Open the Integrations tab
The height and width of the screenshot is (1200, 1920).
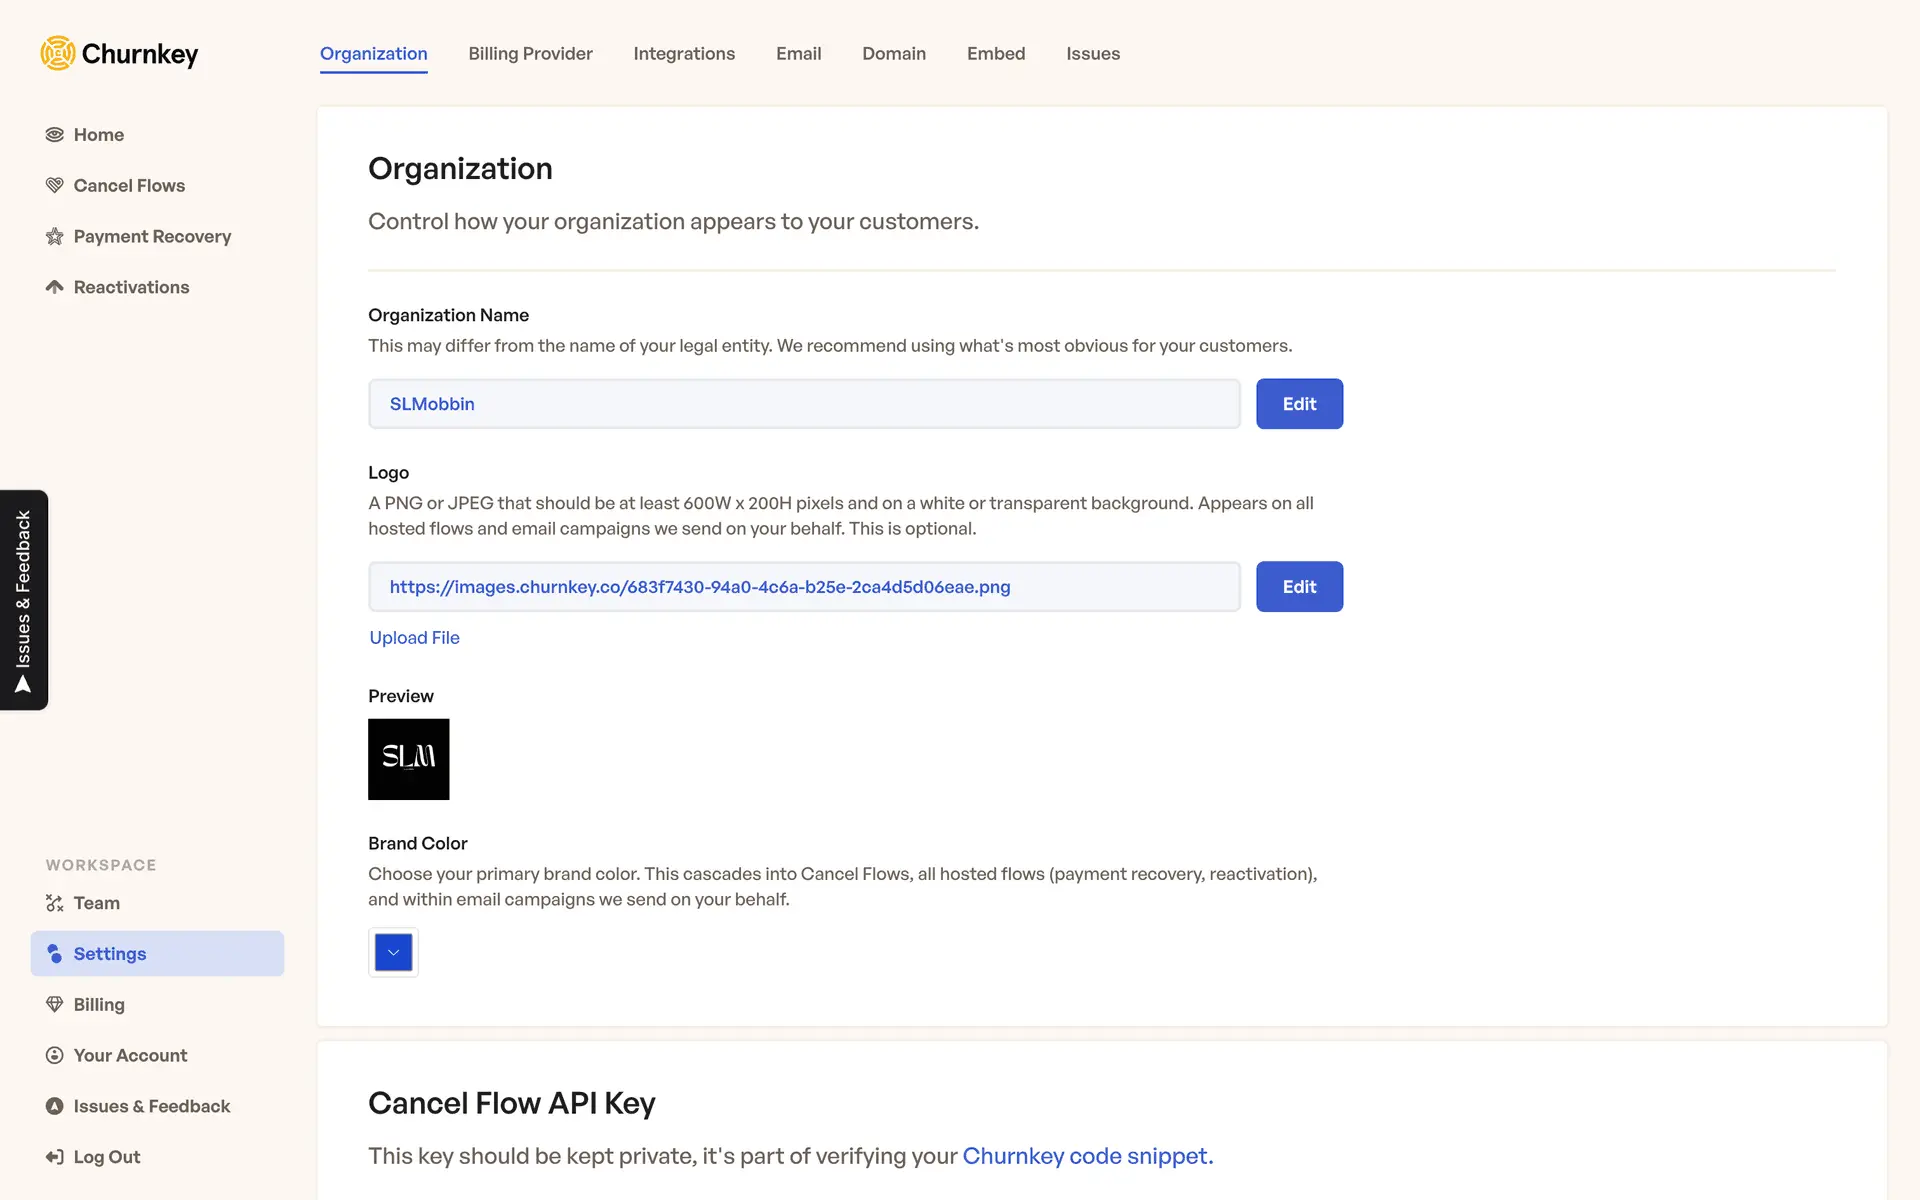point(684,54)
